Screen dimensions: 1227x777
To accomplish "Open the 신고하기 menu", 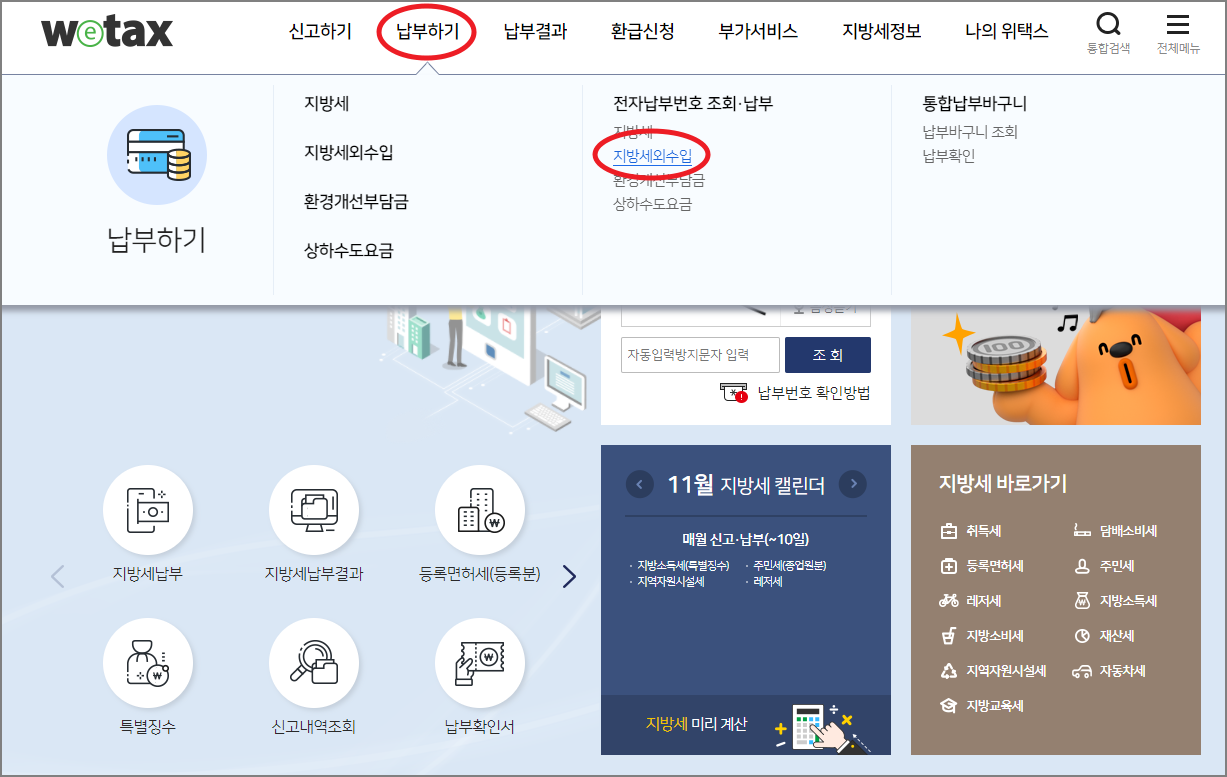I will pos(320,31).
